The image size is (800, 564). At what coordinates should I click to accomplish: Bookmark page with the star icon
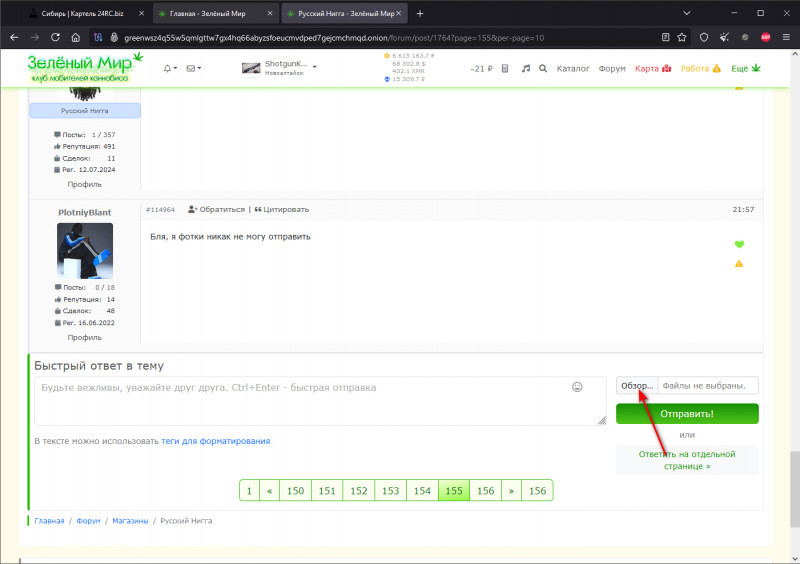coord(682,37)
